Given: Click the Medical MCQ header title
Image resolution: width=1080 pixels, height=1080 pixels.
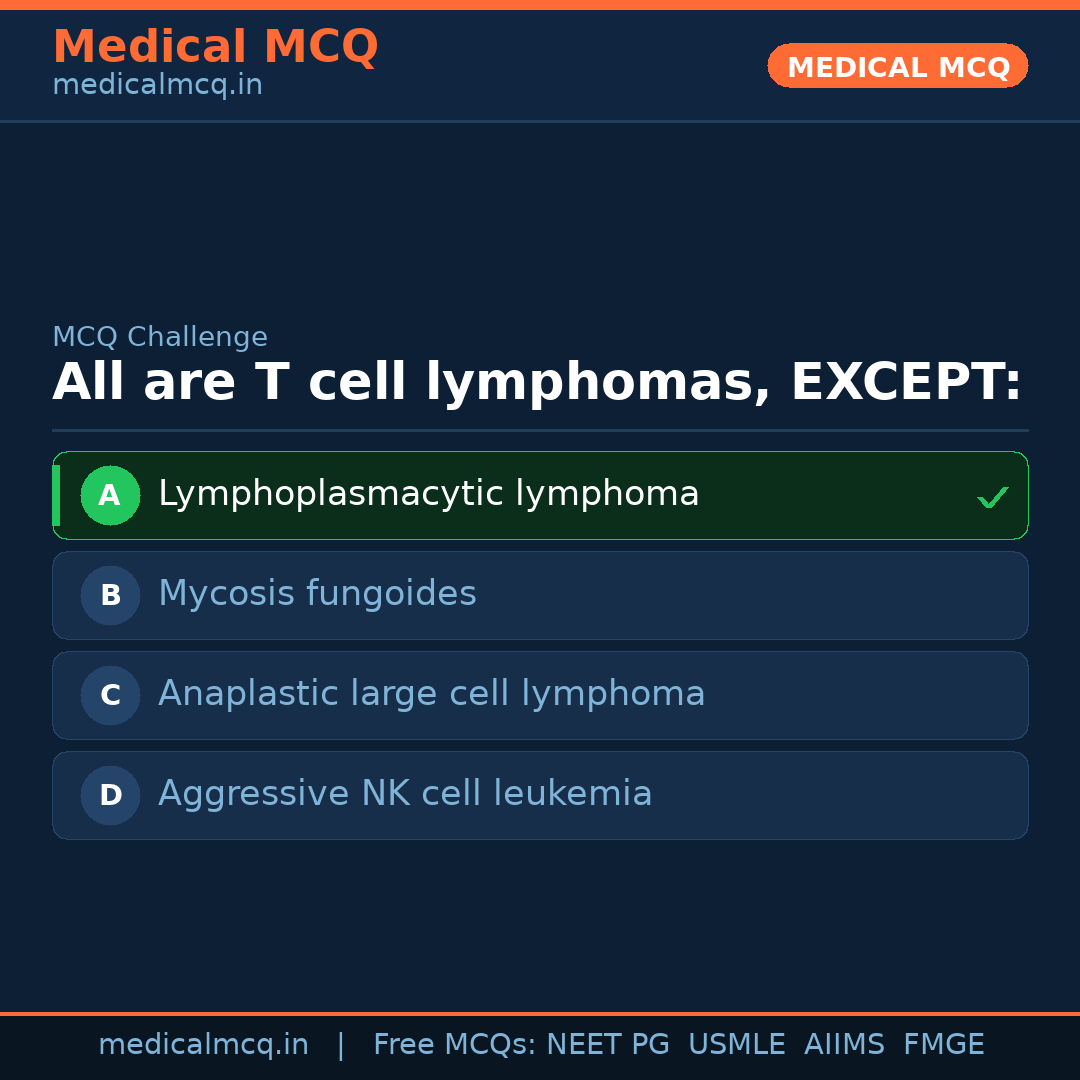Looking at the screenshot, I should point(215,47).
